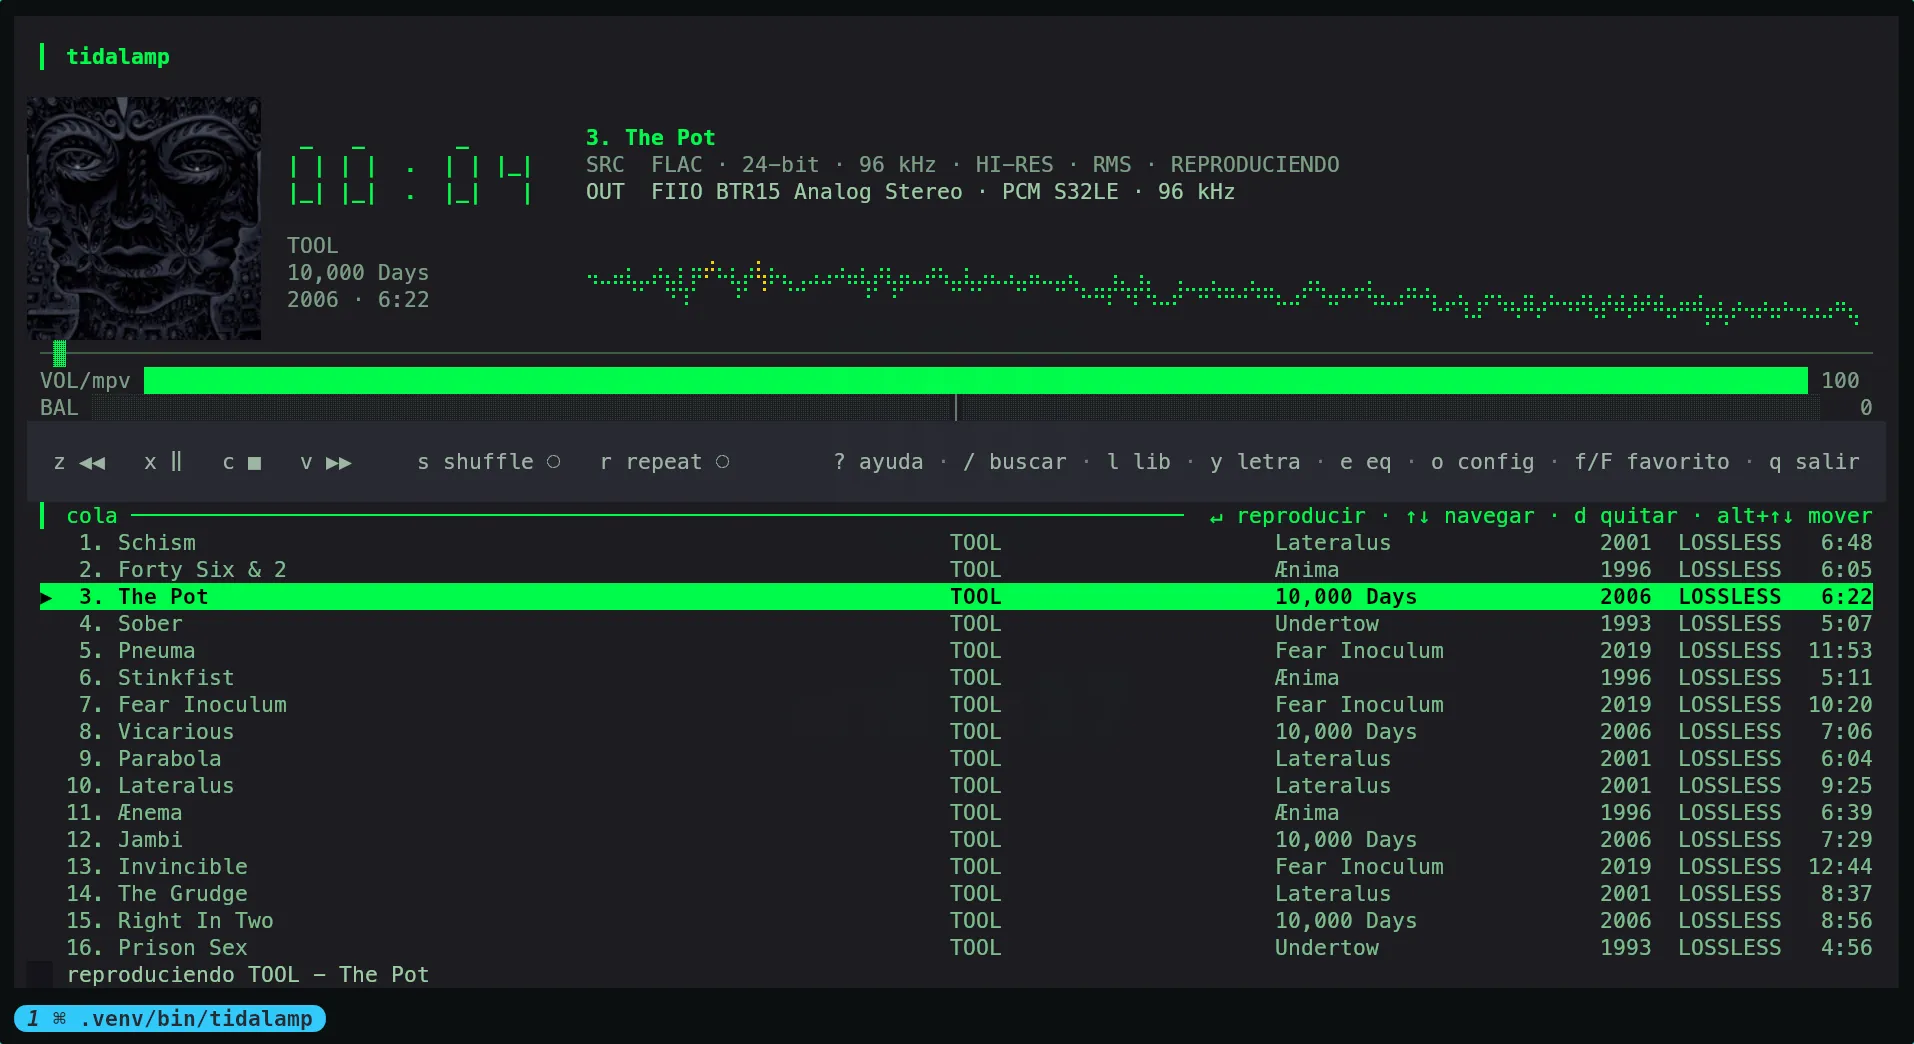Click the status line reproduciendo TOOL – The Pot
The image size is (1914, 1044).
click(x=248, y=974)
